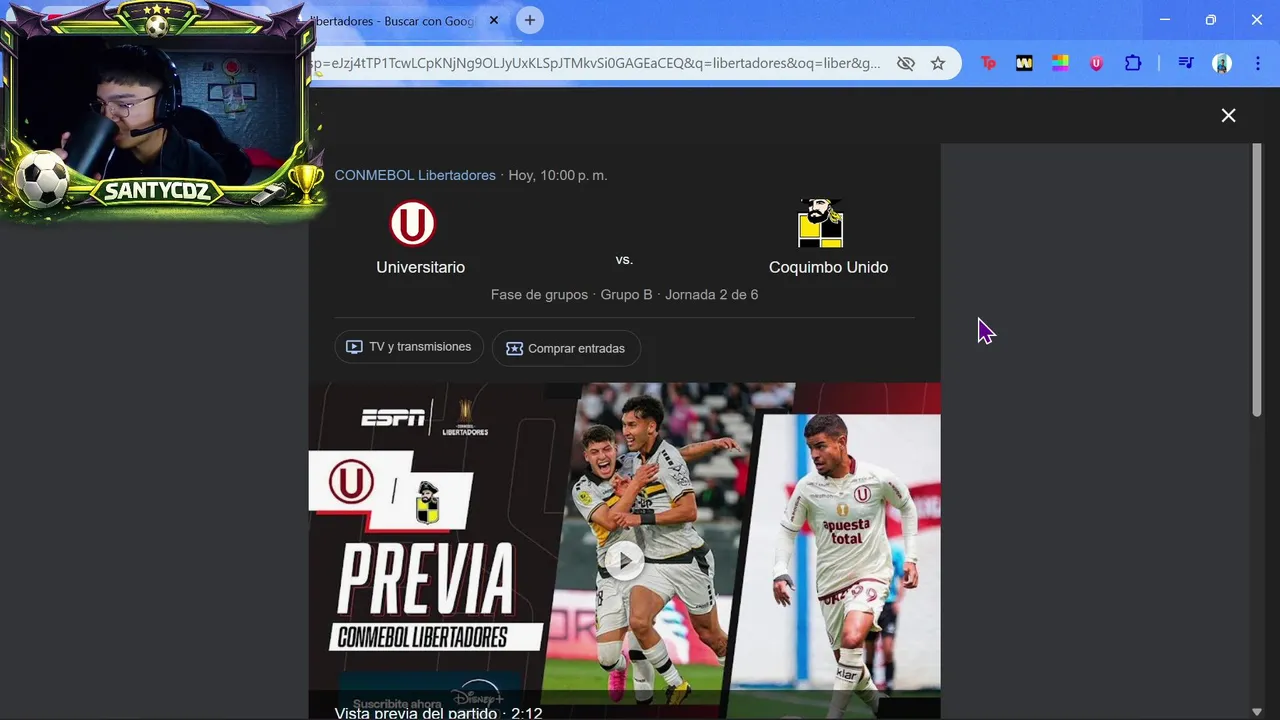Open the pink U shield extension icon
The height and width of the screenshot is (720, 1280).
[x=1096, y=63]
